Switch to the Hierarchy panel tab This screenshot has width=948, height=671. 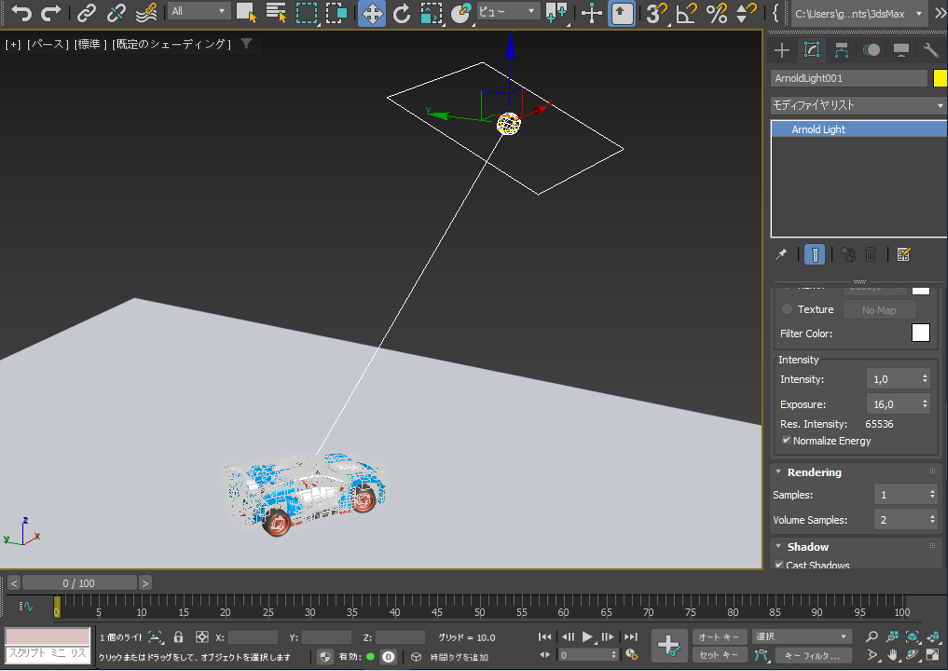842,50
